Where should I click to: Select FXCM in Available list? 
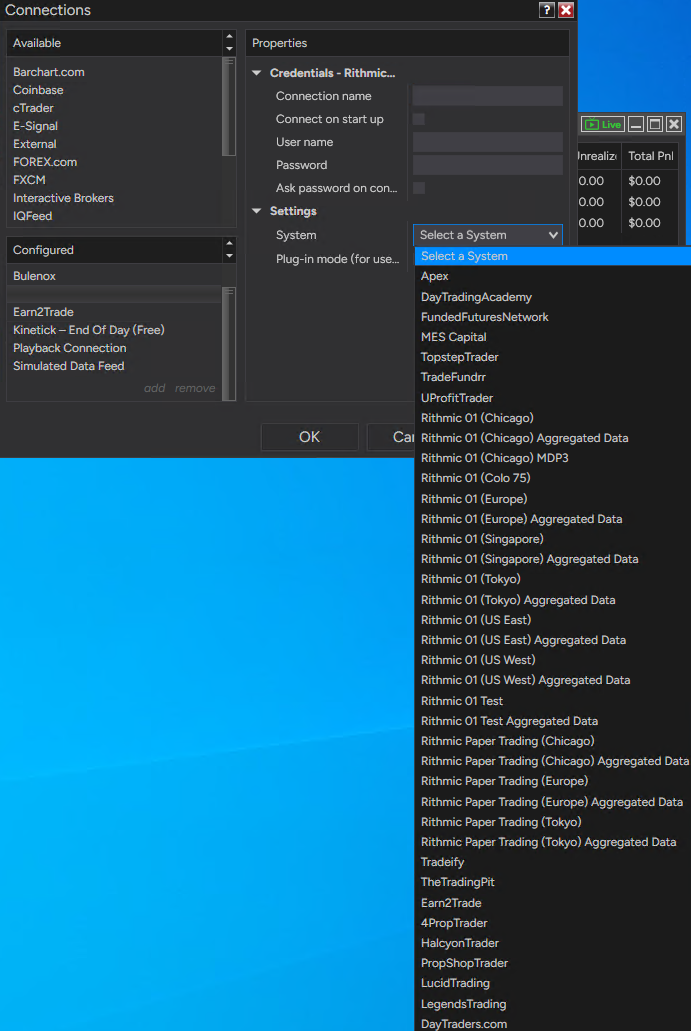click(x=30, y=180)
